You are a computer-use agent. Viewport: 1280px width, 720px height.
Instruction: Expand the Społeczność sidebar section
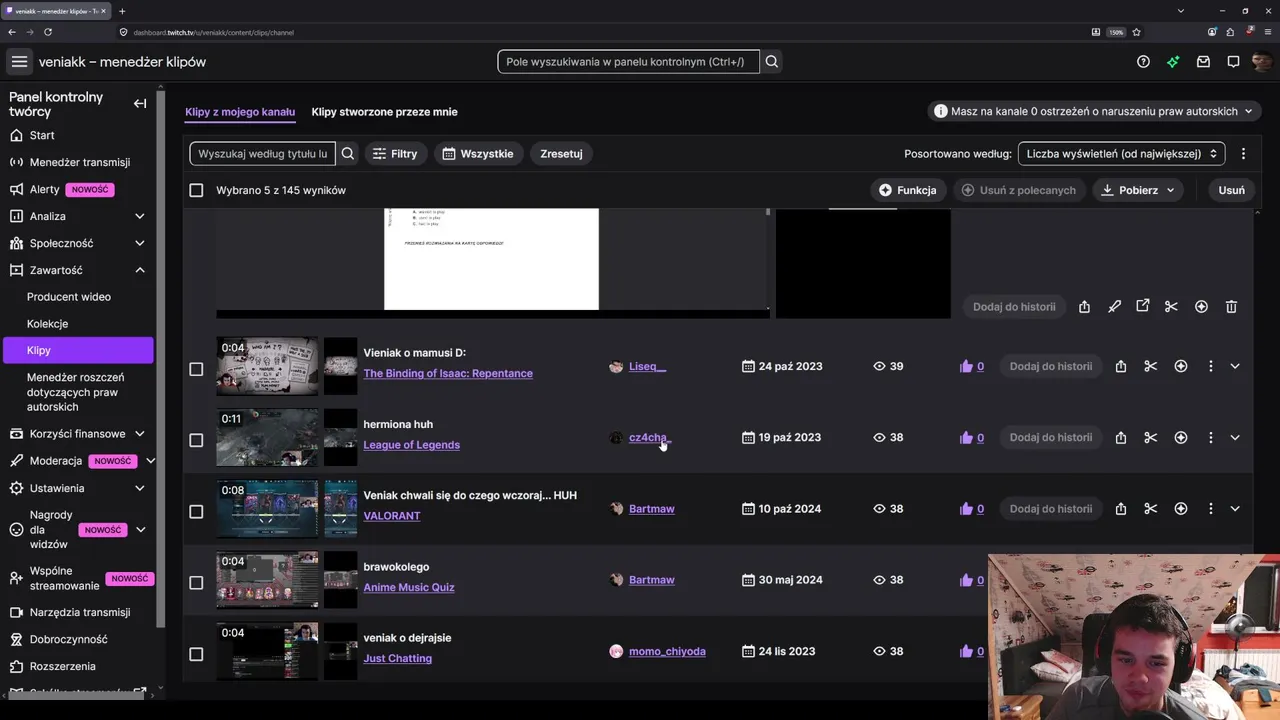pyautogui.click(x=140, y=243)
